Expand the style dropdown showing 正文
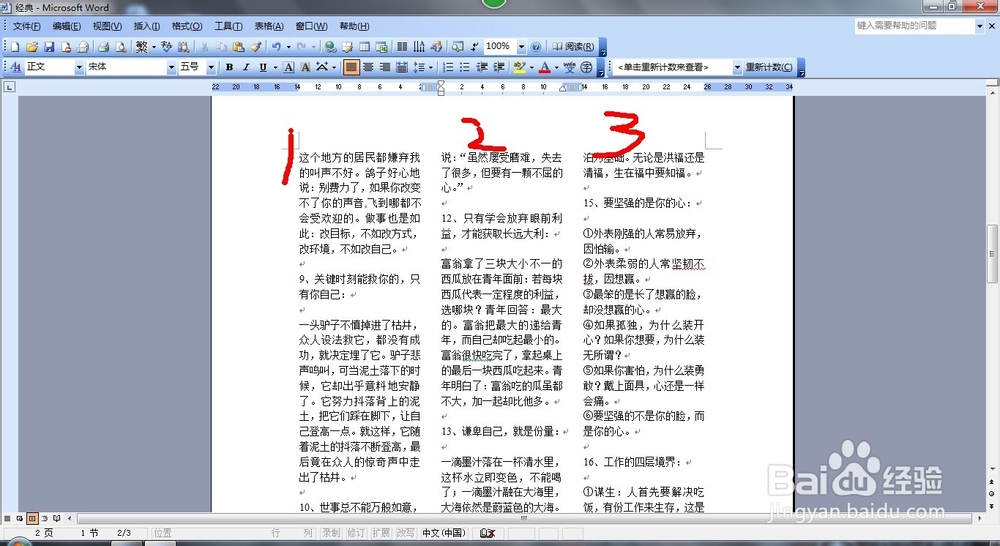 pyautogui.click(x=79, y=67)
